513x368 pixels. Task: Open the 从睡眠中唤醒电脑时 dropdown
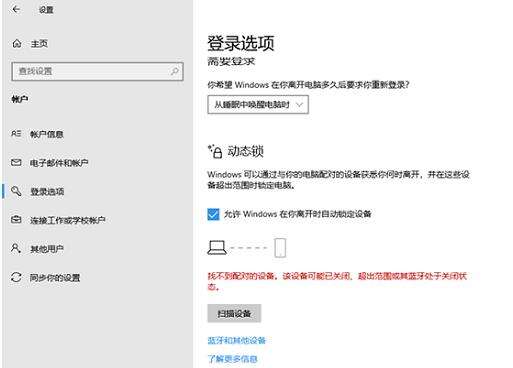258,105
